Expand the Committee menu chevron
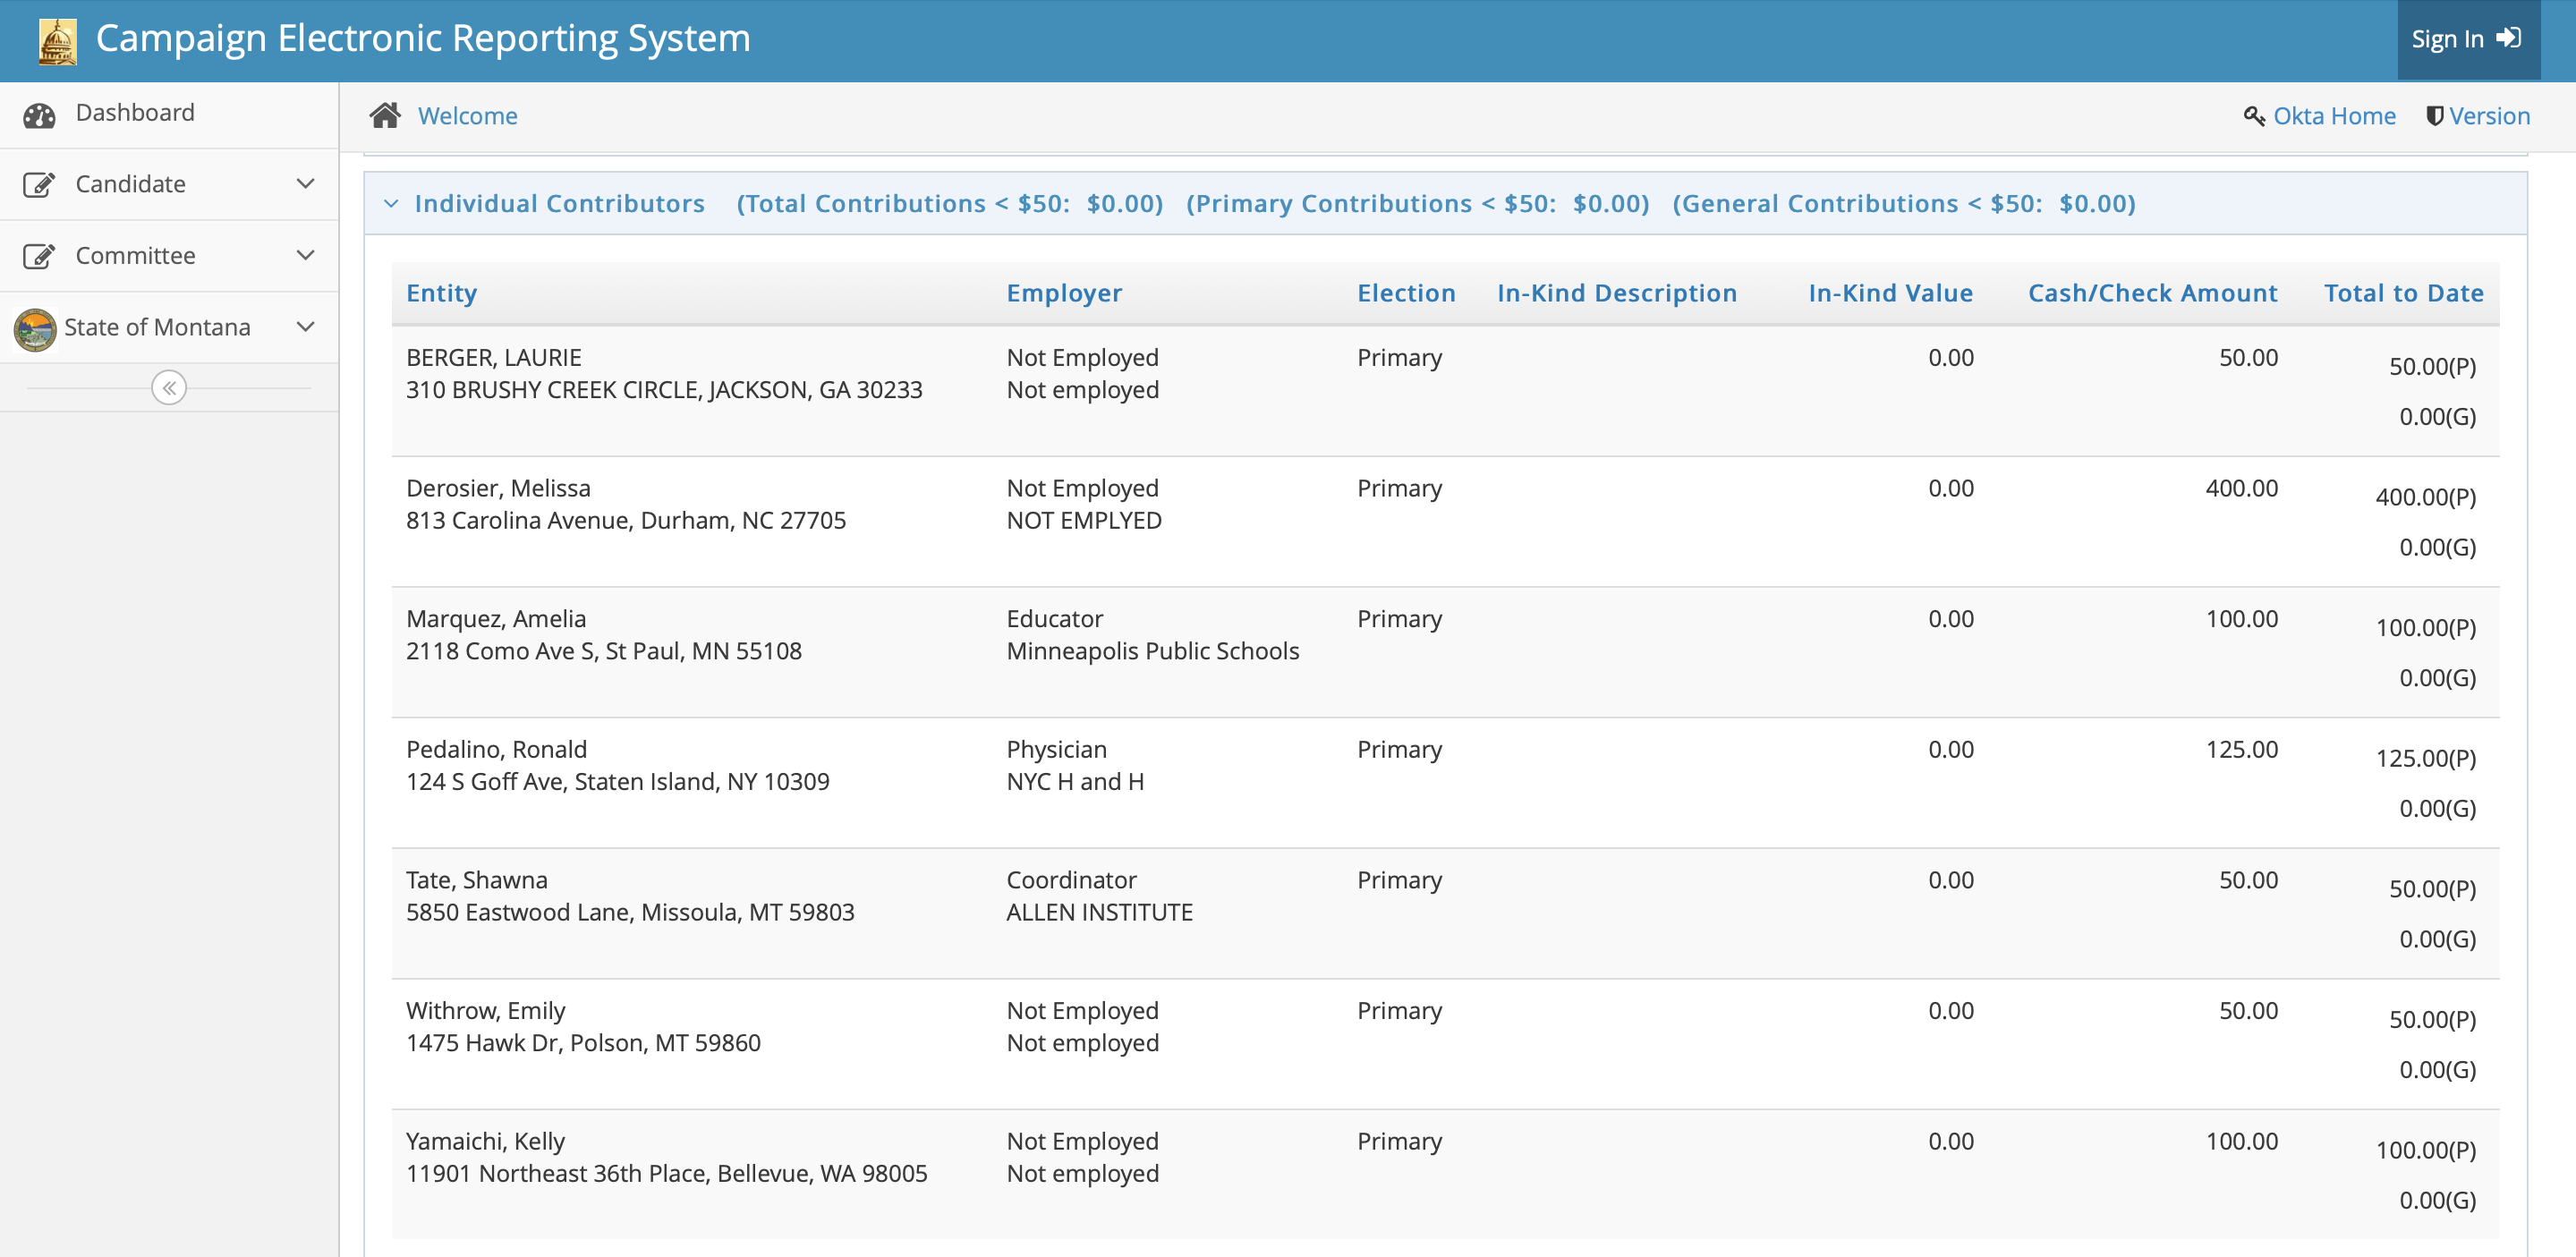Screen dimensions: 2576x1257 pos(306,256)
